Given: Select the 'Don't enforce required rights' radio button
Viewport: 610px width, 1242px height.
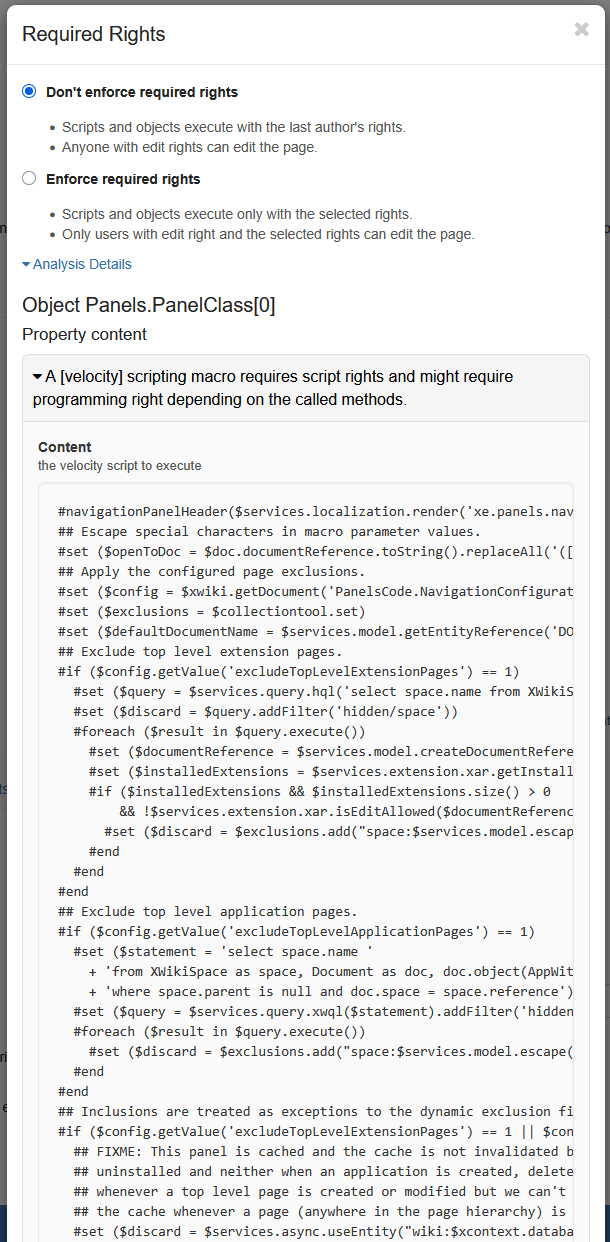Looking at the screenshot, I should (29, 91).
